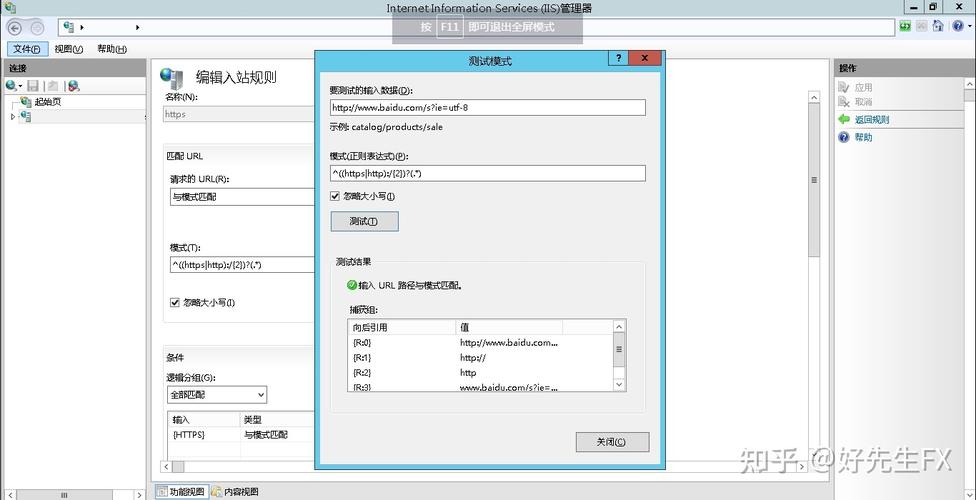Switch to 内容视图 tab

coord(235,492)
